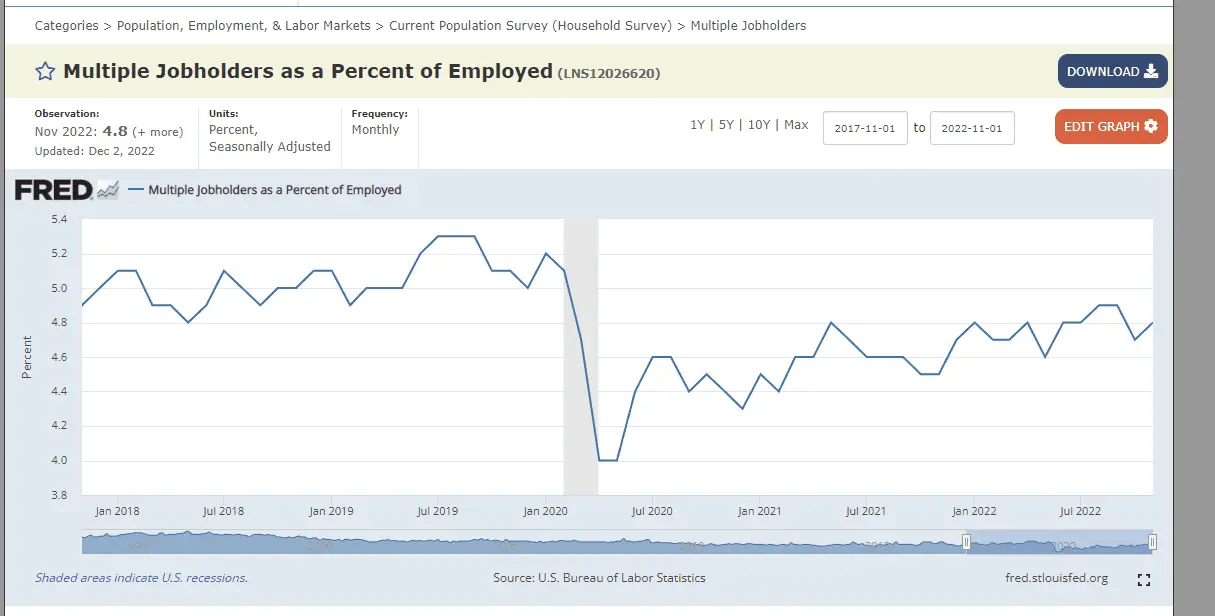The image size is (1215, 616).
Task: Open the Categories breadcrumb link
Action: click(x=66, y=25)
